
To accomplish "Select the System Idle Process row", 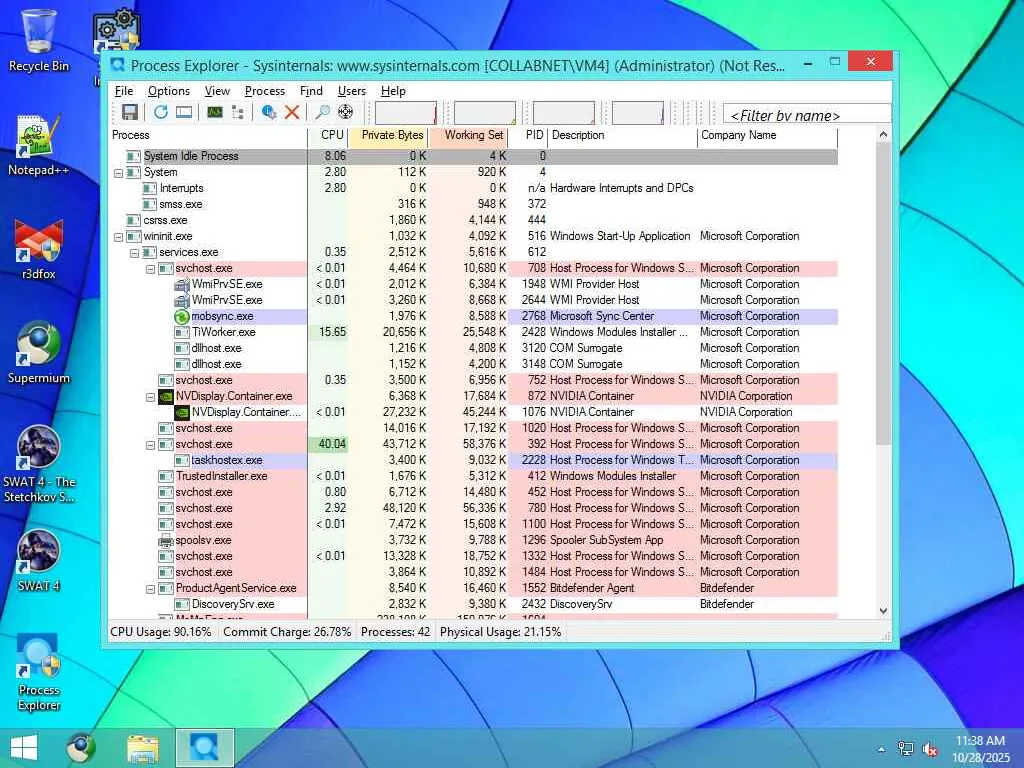I will pos(473,156).
